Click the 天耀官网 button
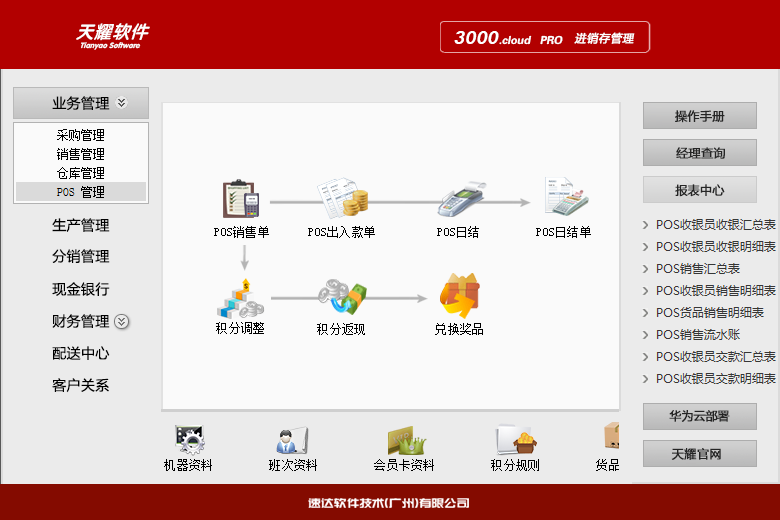This screenshot has height=520, width=780. (x=699, y=453)
